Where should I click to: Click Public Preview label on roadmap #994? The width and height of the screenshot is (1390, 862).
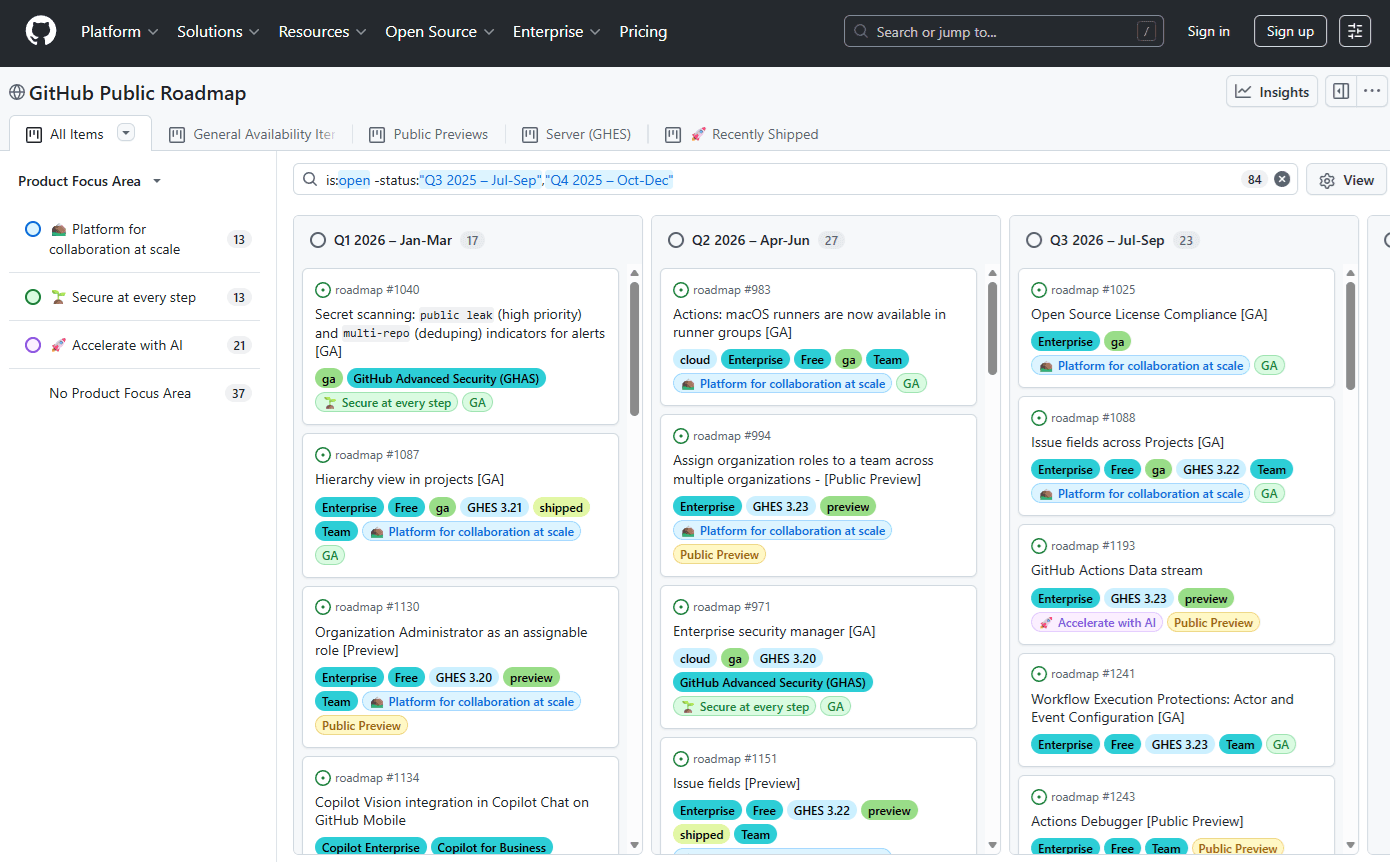(x=719, y=554)
